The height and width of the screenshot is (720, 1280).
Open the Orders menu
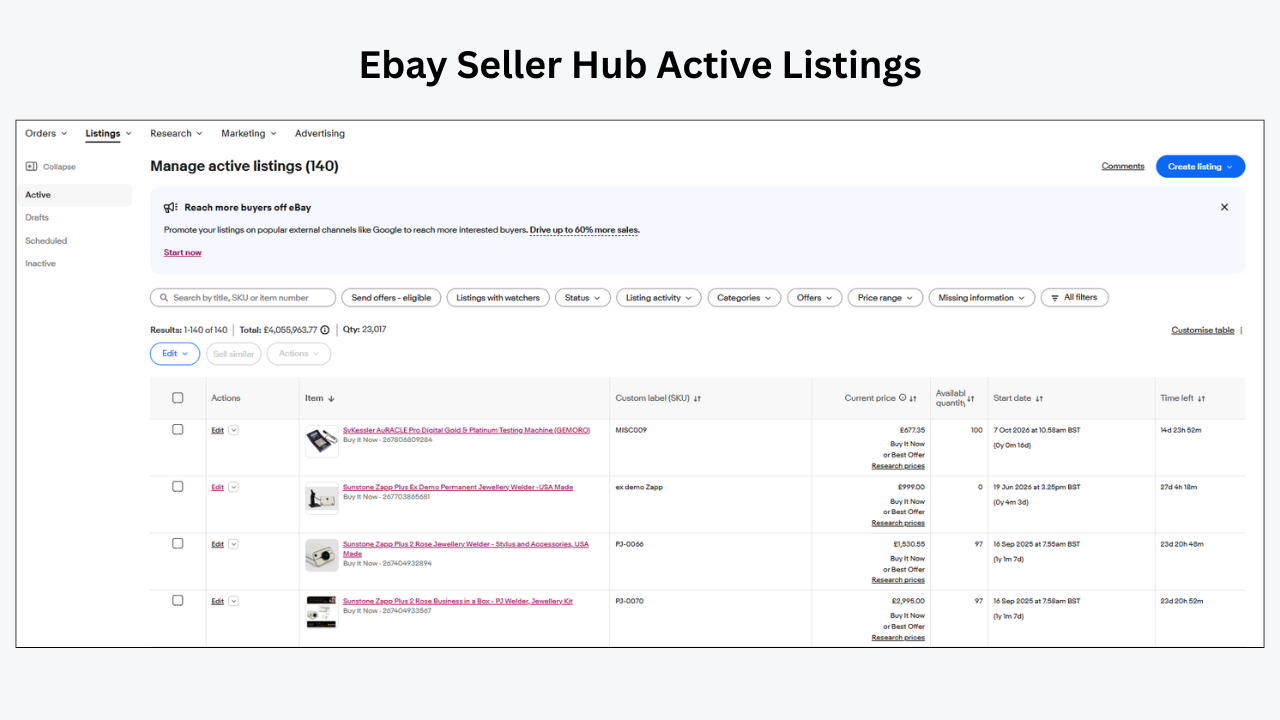pyautogui.click(x=46, y=133)
